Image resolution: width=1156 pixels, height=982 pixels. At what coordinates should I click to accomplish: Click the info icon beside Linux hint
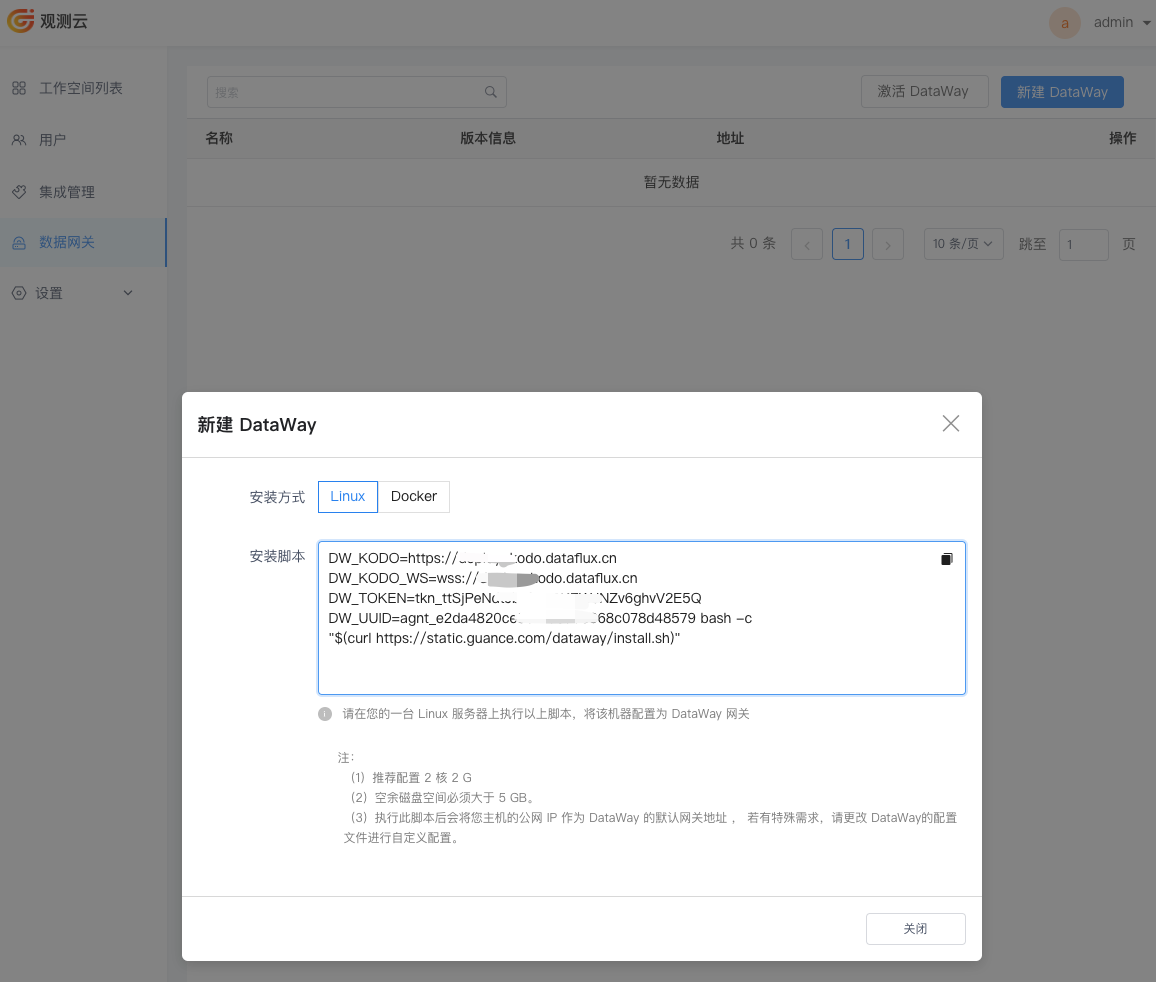(324, 714)
